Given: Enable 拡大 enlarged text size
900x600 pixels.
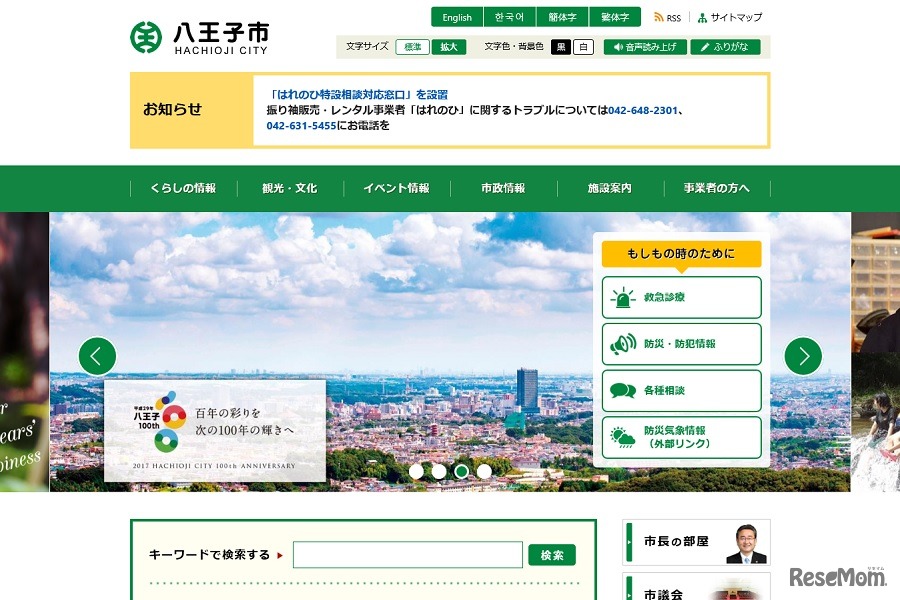Looking at the screenshot, I should click(449, 46).
